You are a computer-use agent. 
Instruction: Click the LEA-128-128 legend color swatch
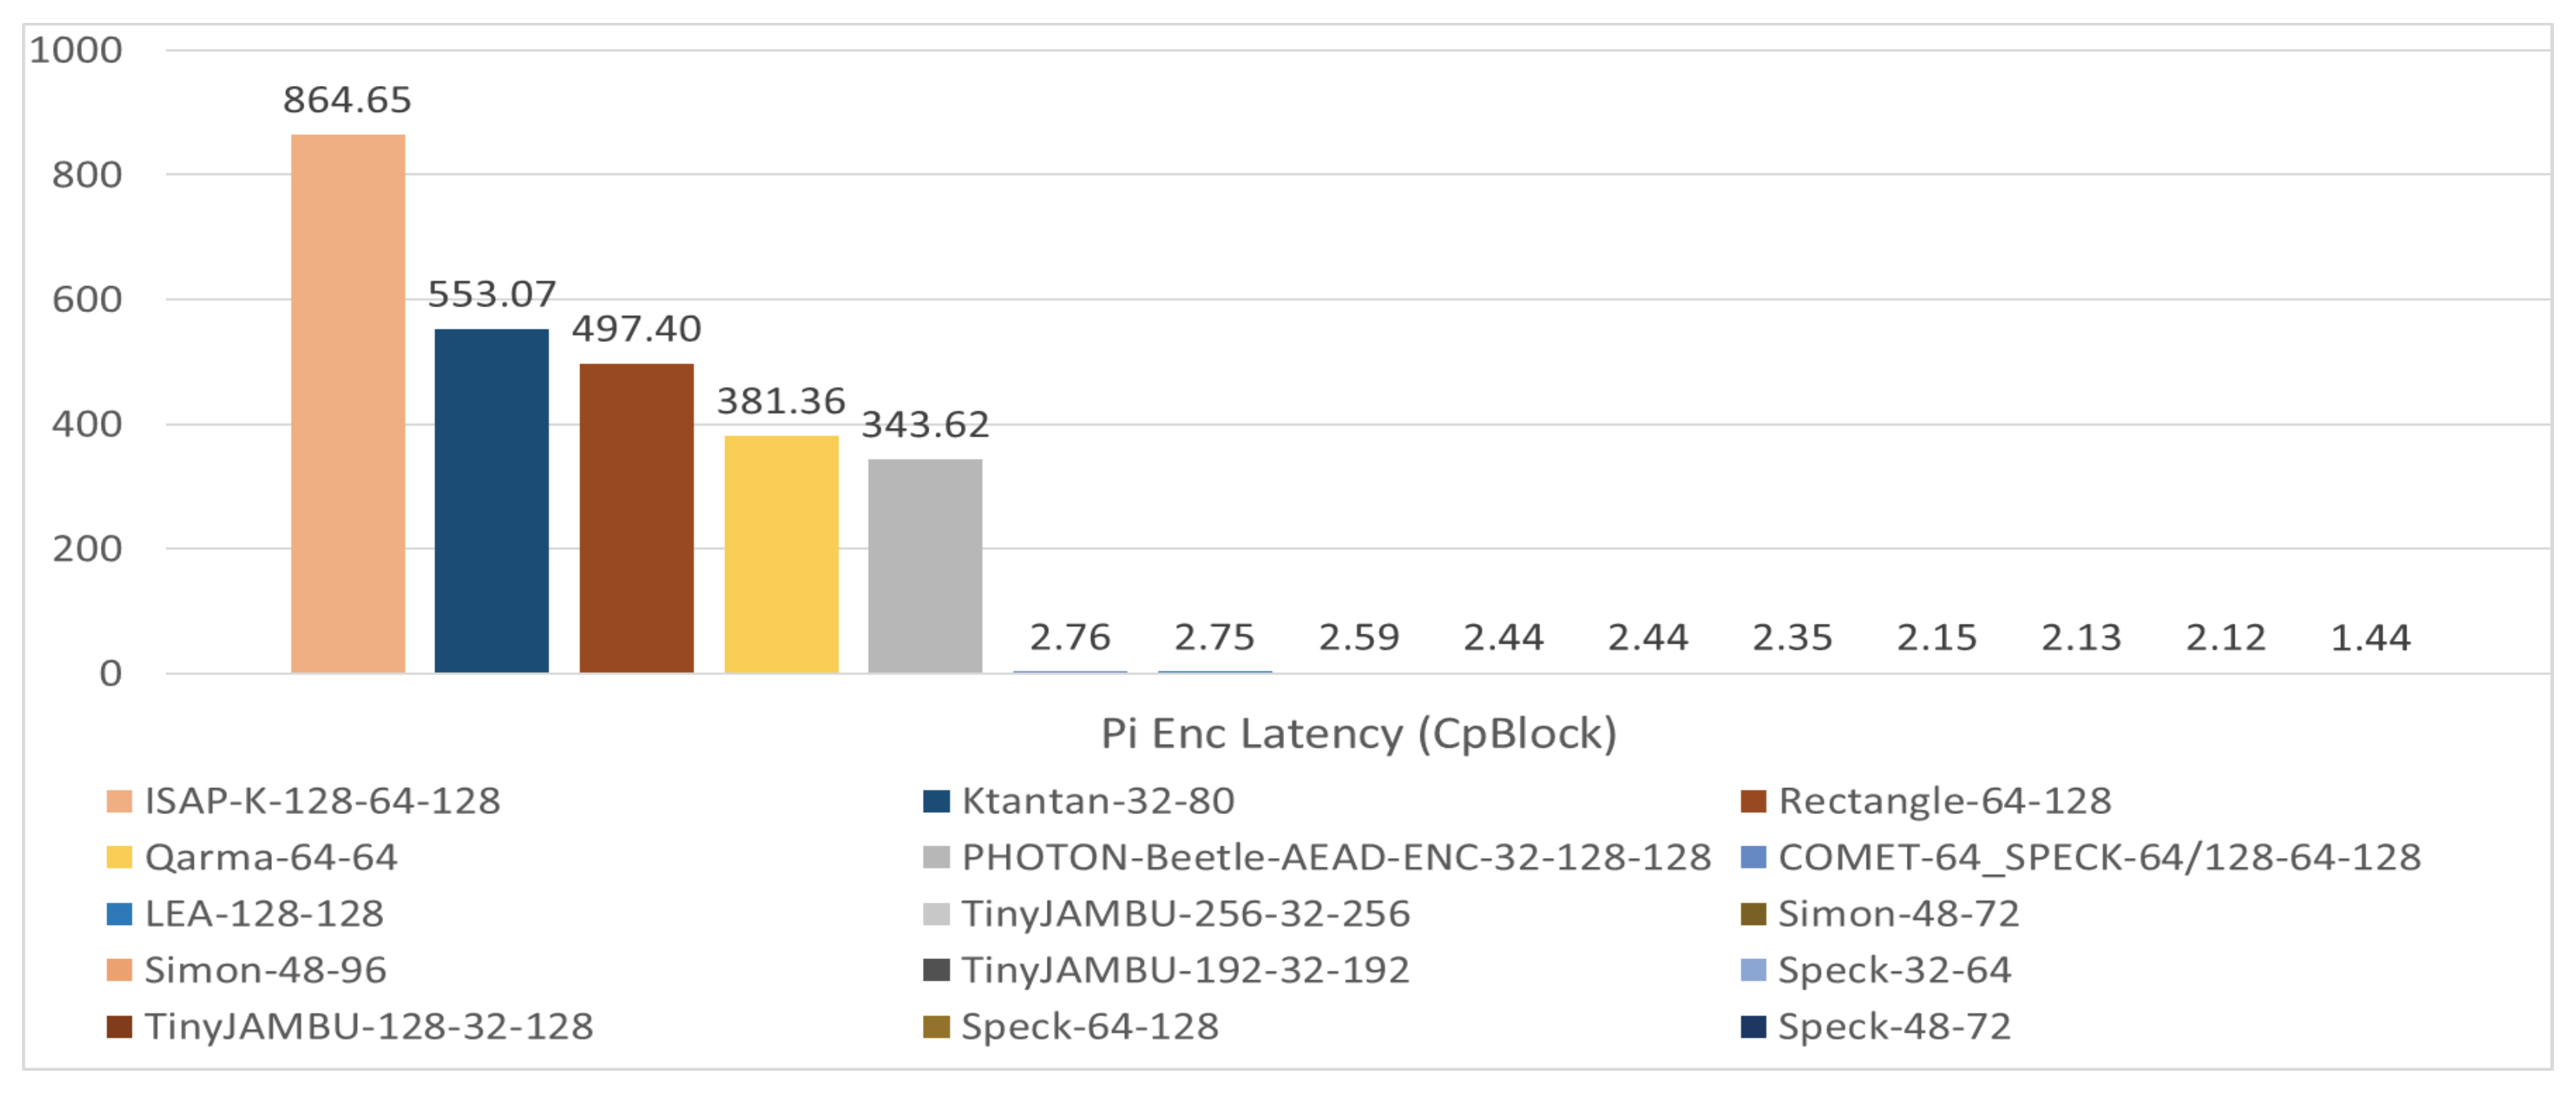pos(119,914)
